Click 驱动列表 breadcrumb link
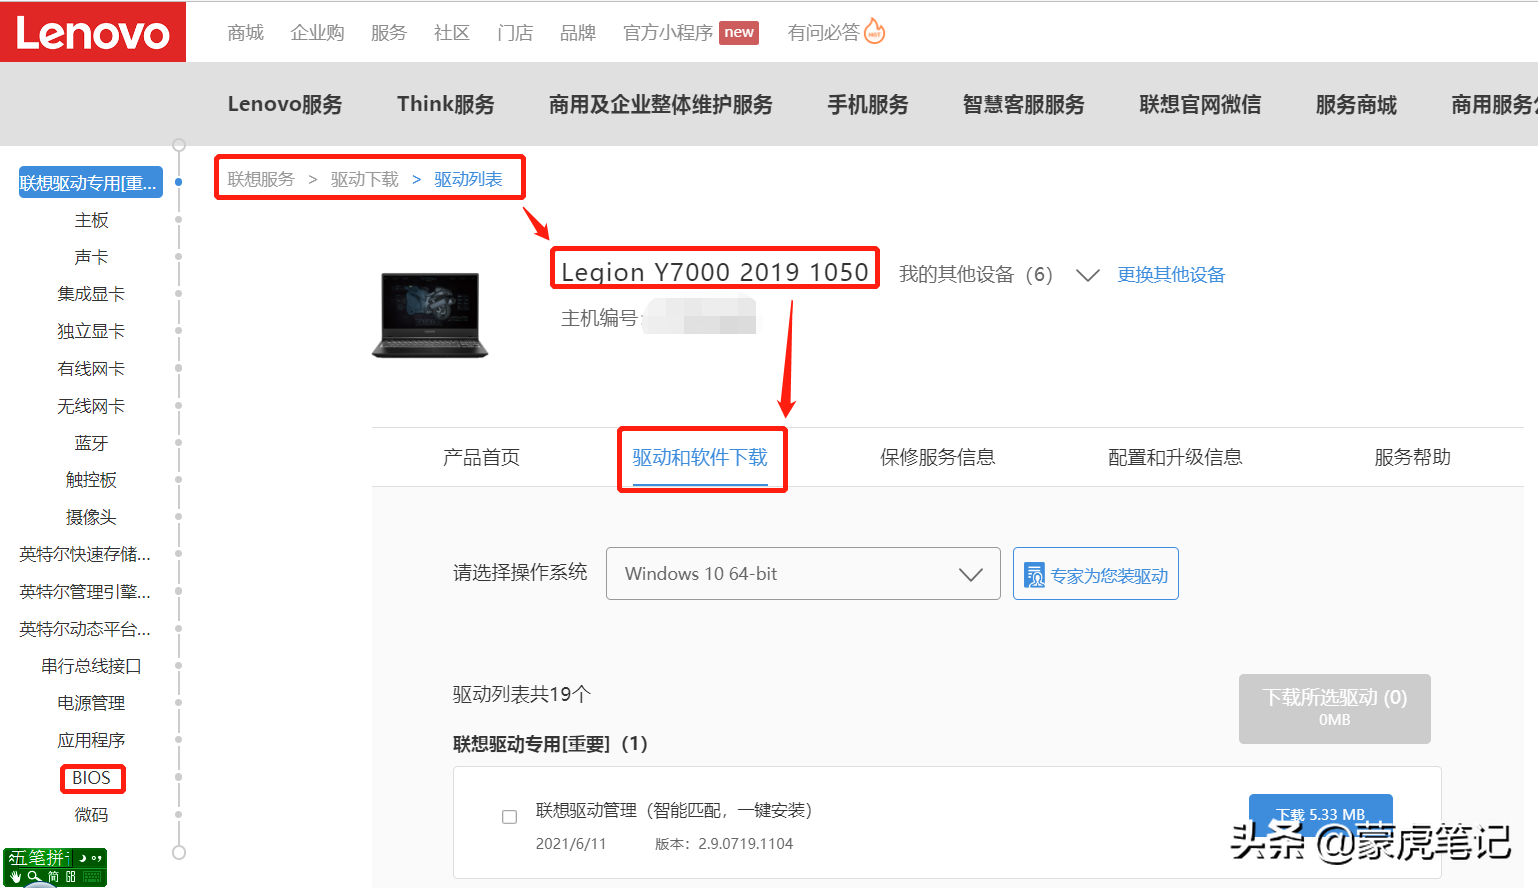Viewport: 1538px width, 888px height. [468, 179]
